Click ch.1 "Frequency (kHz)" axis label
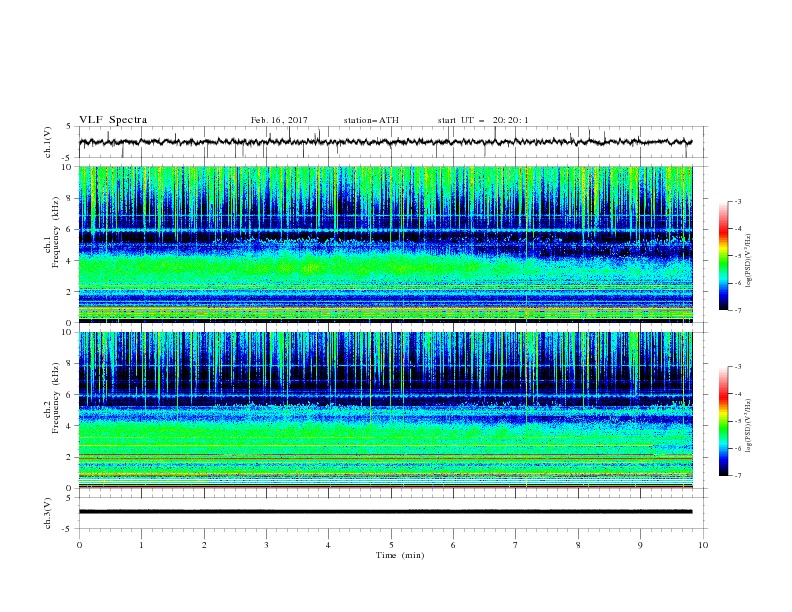This screenshot has height=612, width=792. (x=56, y=233)
